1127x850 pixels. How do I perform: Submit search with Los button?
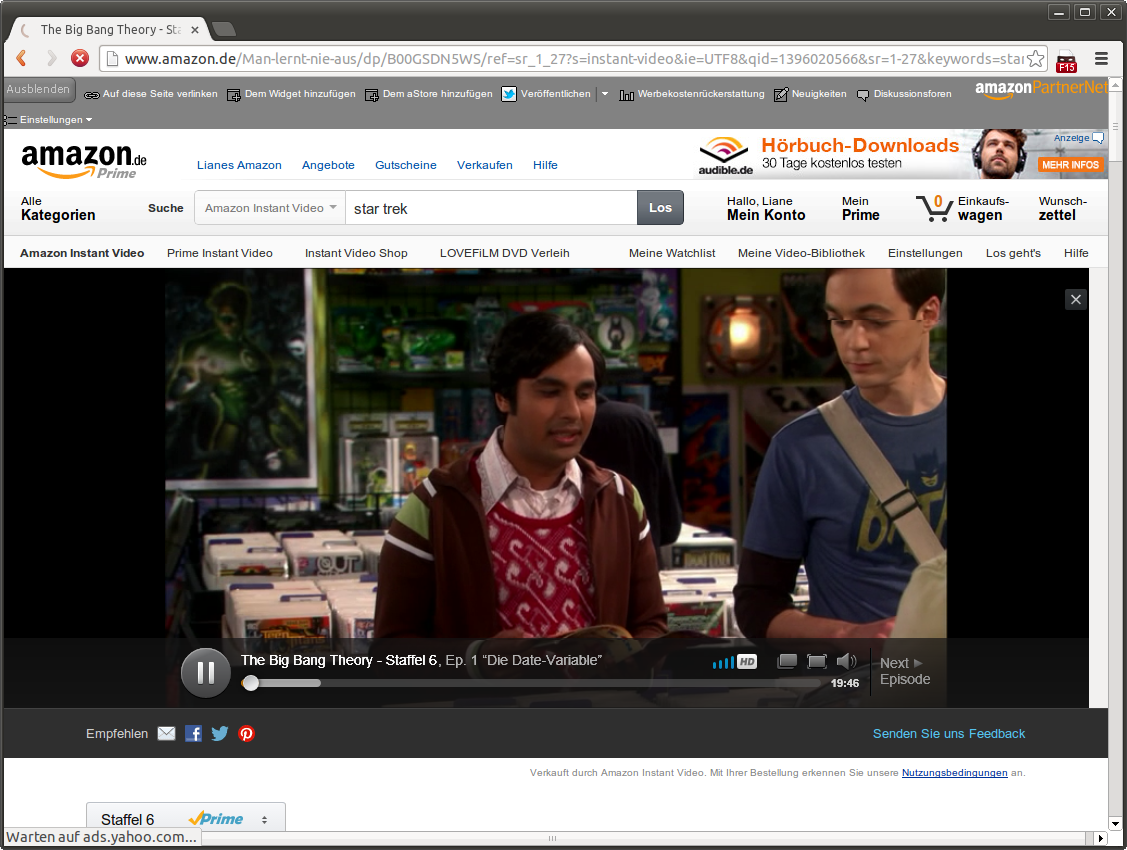click(660, 208)
